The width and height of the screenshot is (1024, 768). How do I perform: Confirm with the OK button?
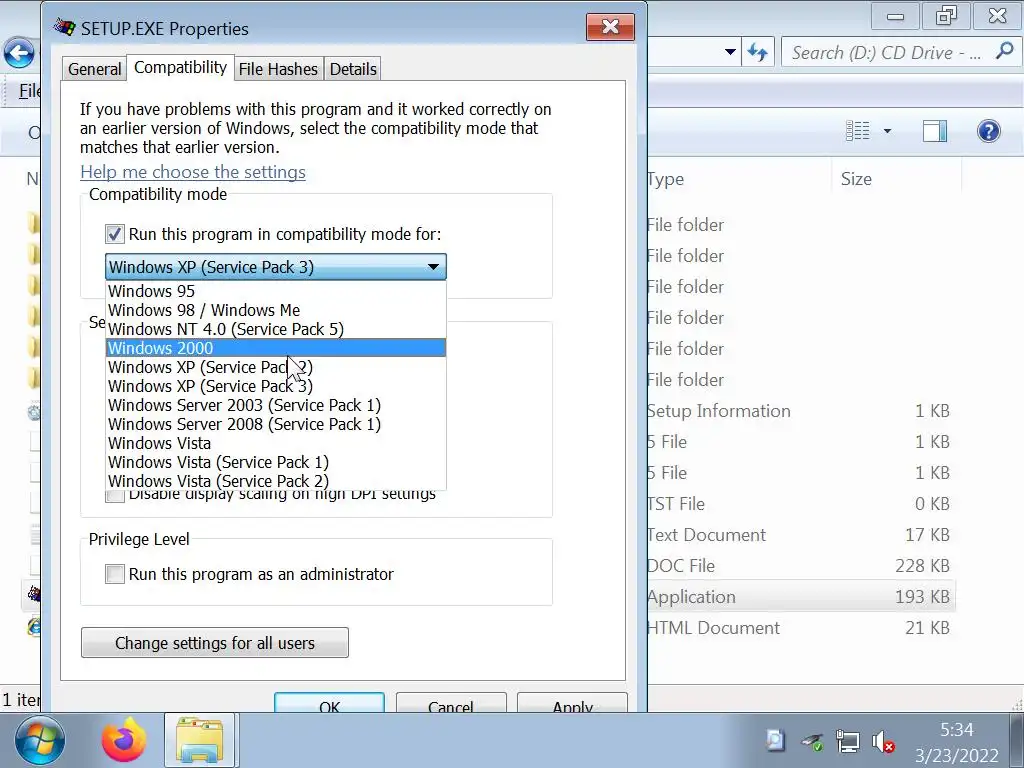(329, 703)
